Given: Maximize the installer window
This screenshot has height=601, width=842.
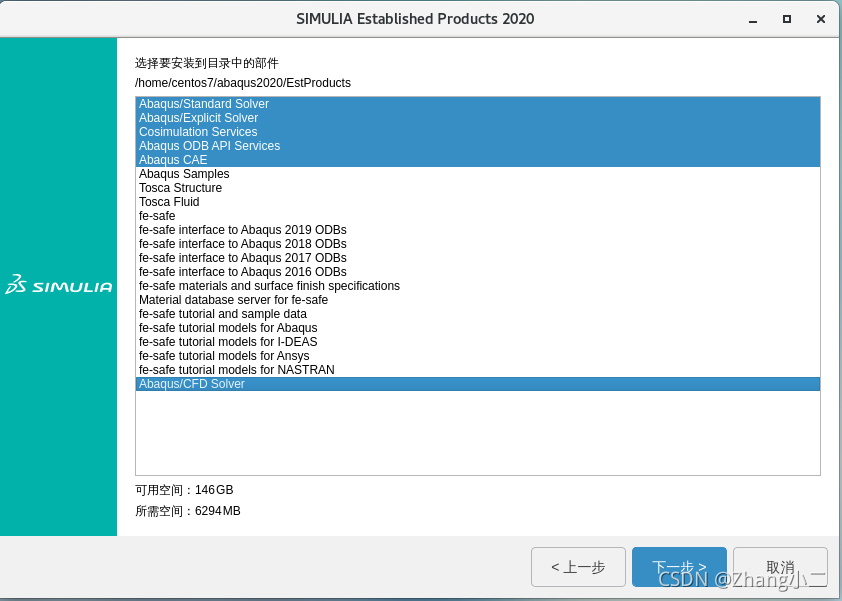Looking at the screenshot, I should pos(787,19).
